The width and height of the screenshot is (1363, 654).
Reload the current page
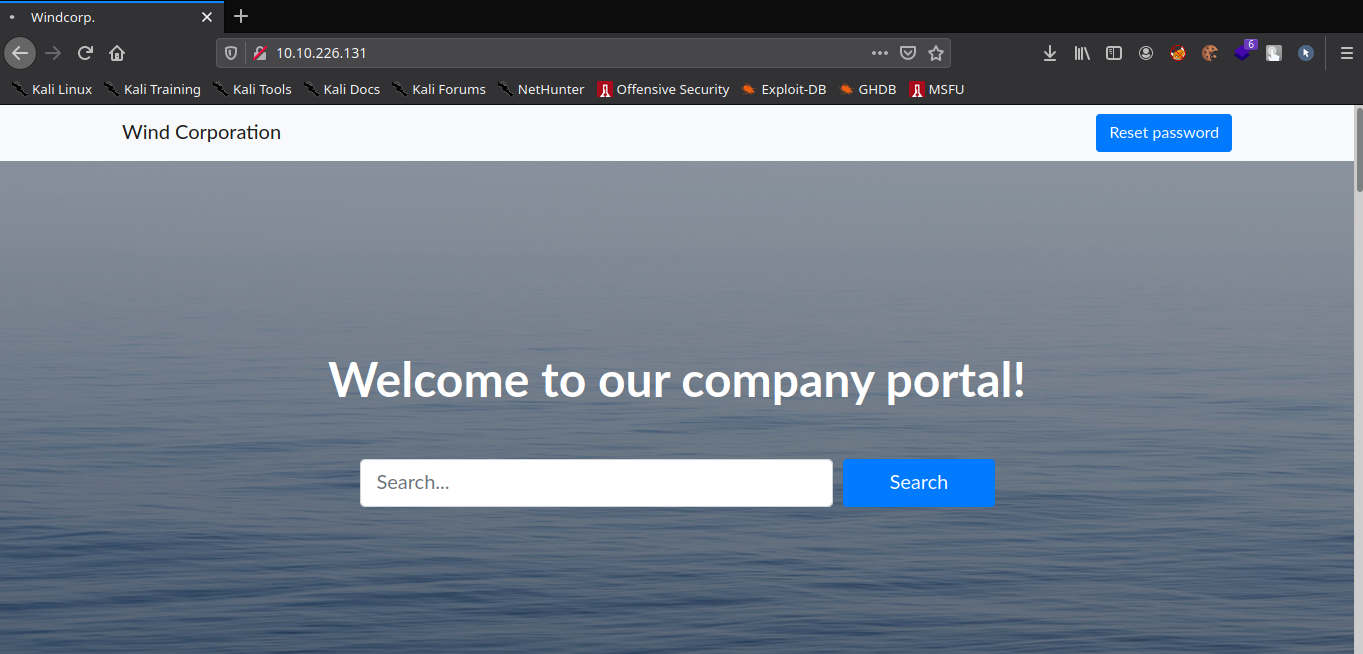(x=86, y=53)
